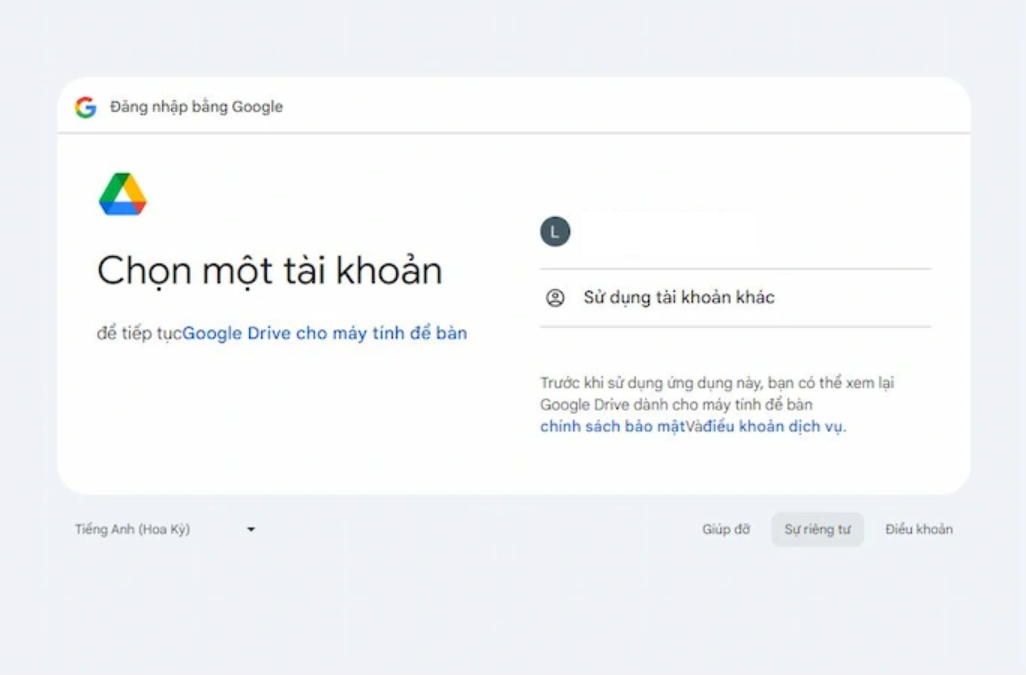Viewport: 1026px width, 675px height.
Task: Open the Điều khoản footer link
Action: (x=919, y=529)
